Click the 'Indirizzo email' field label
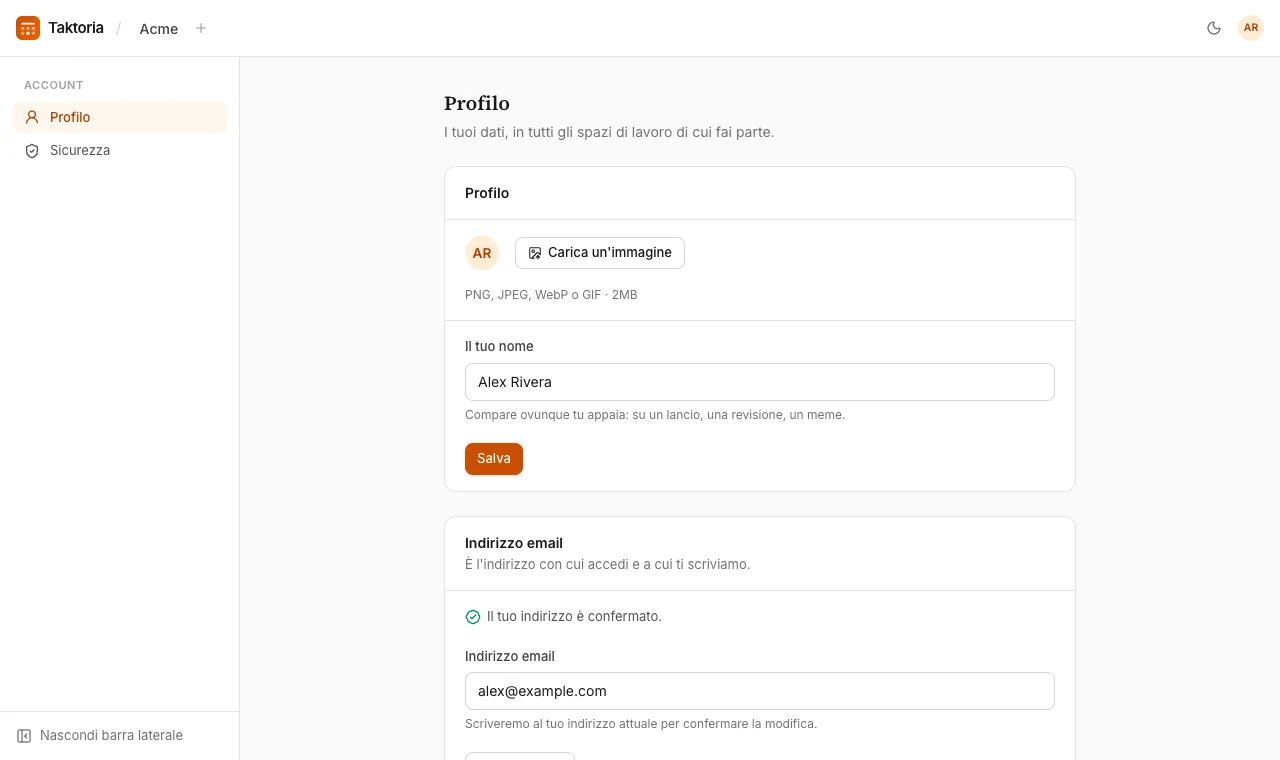 pos(510,656)
